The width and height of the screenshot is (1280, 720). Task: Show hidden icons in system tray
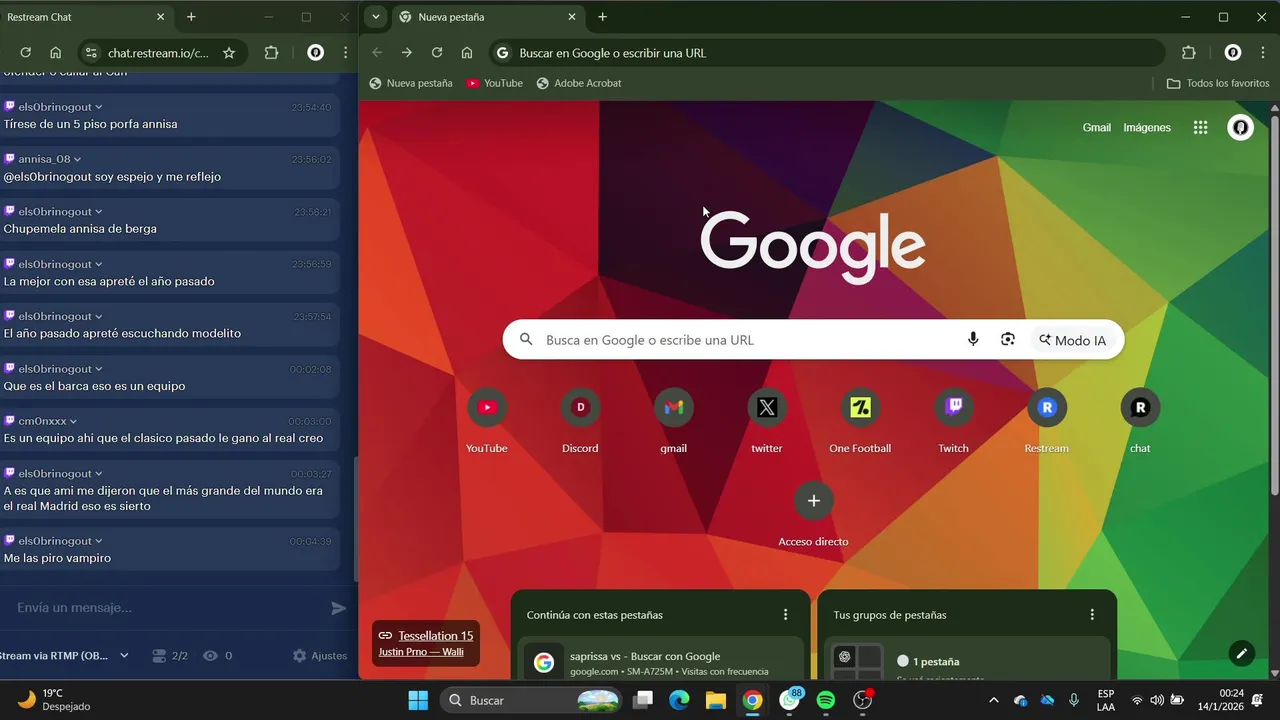click(x=993, y=700)
